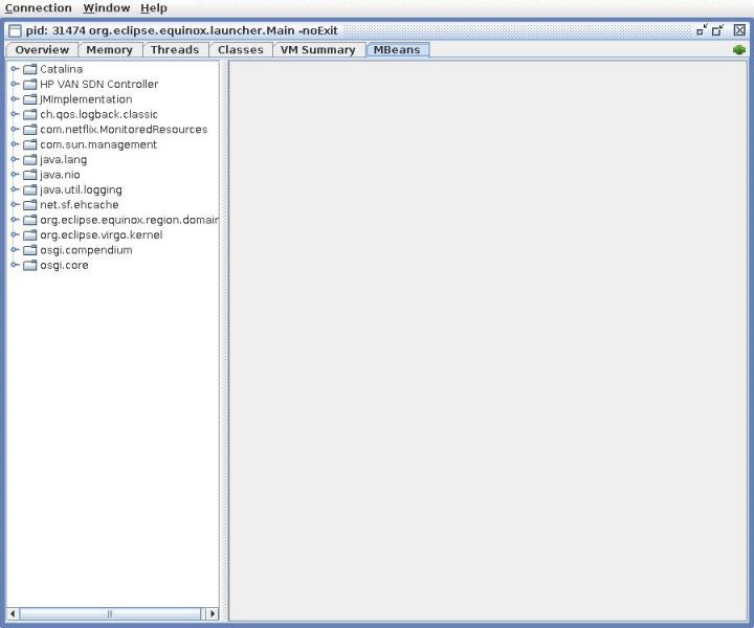Click the window icon beside pid 31474
754x628 pixels.
coord(15,31)
